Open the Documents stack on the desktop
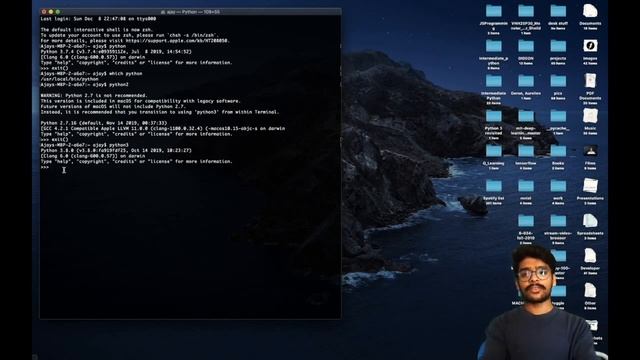640x360 pixels. (x=590, y=11)
